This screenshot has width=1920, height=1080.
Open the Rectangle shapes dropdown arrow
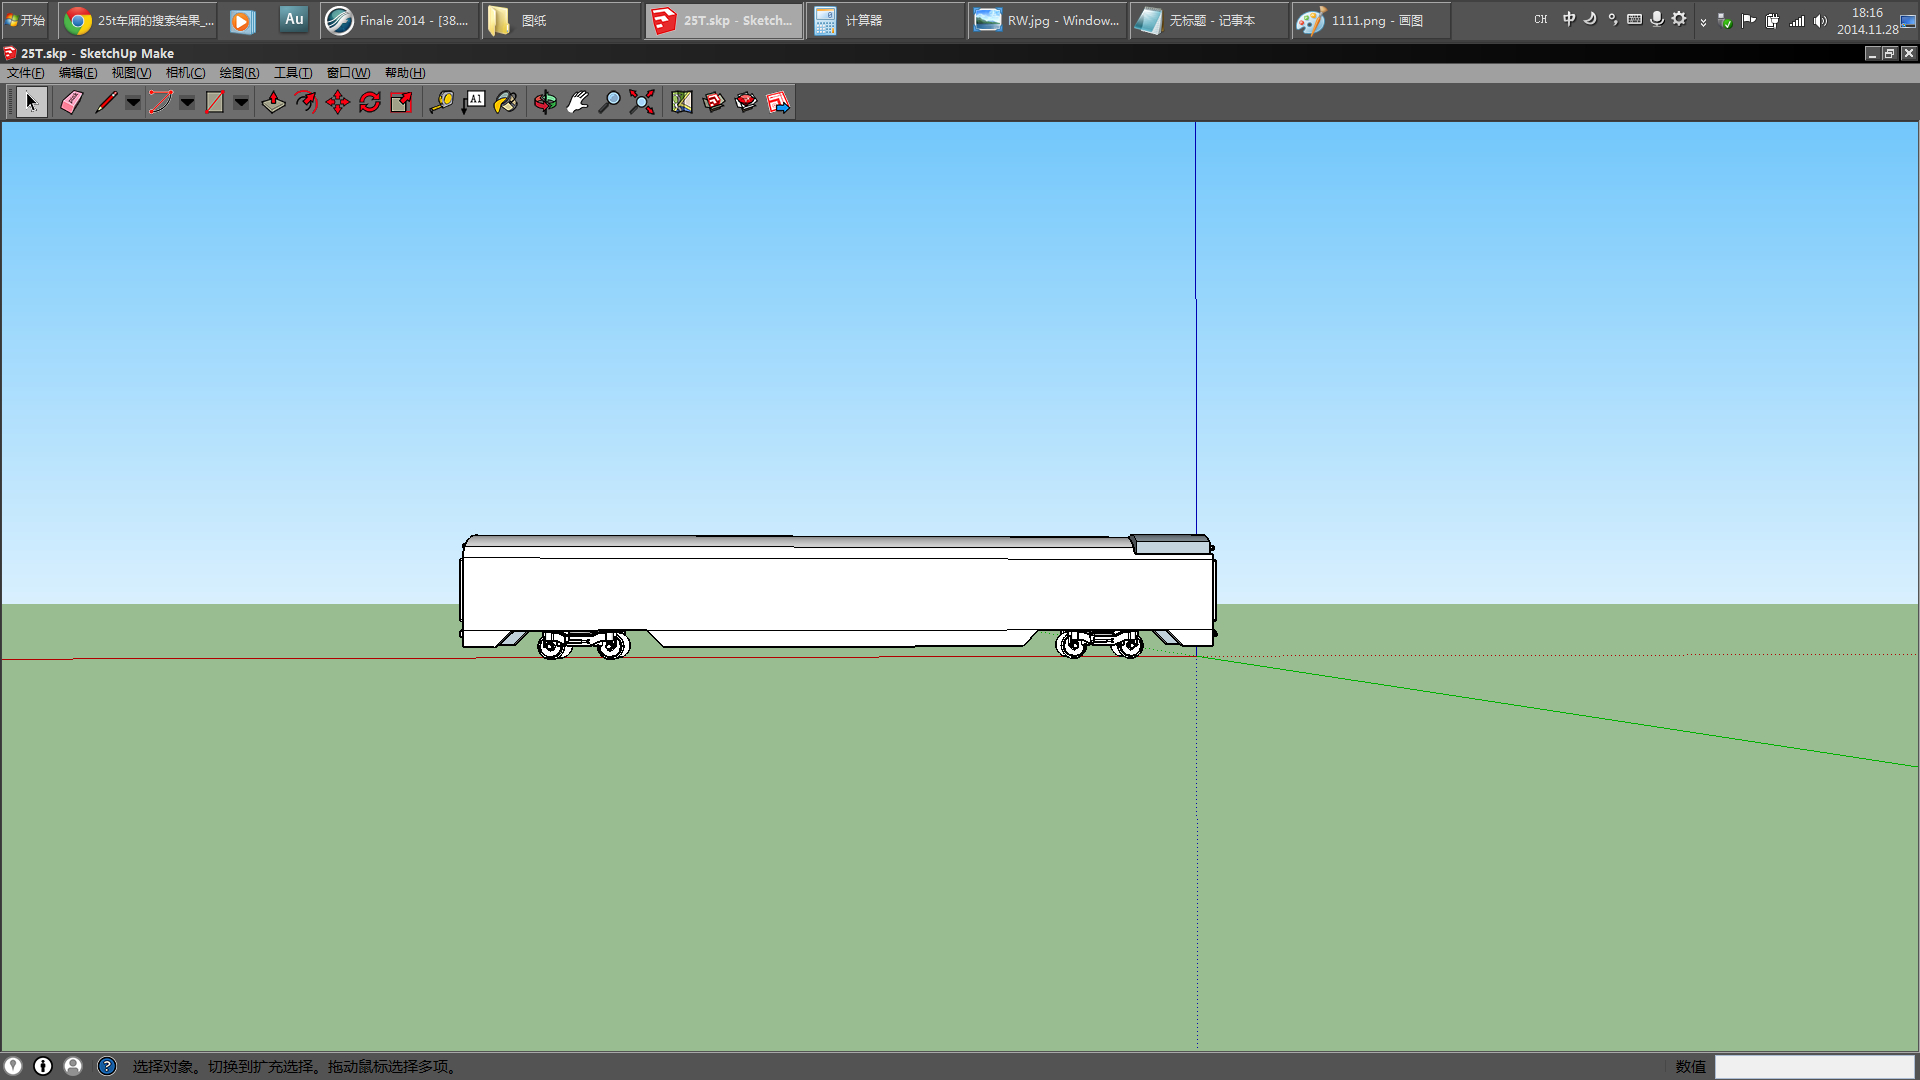(241, 102)
